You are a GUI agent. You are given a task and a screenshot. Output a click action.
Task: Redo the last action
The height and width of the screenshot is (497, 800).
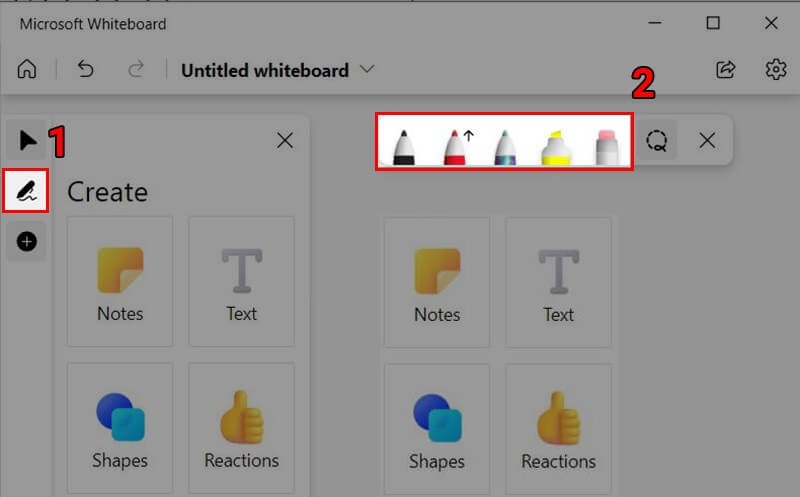click(136, 69)
